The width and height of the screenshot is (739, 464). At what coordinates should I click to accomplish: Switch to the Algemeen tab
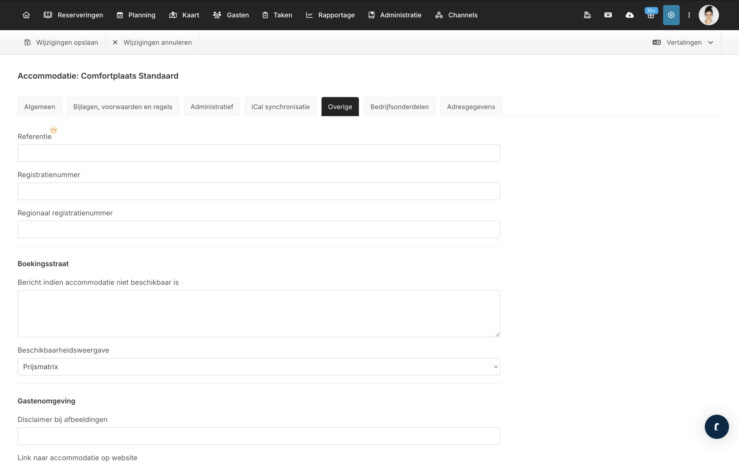click(40, 107)
